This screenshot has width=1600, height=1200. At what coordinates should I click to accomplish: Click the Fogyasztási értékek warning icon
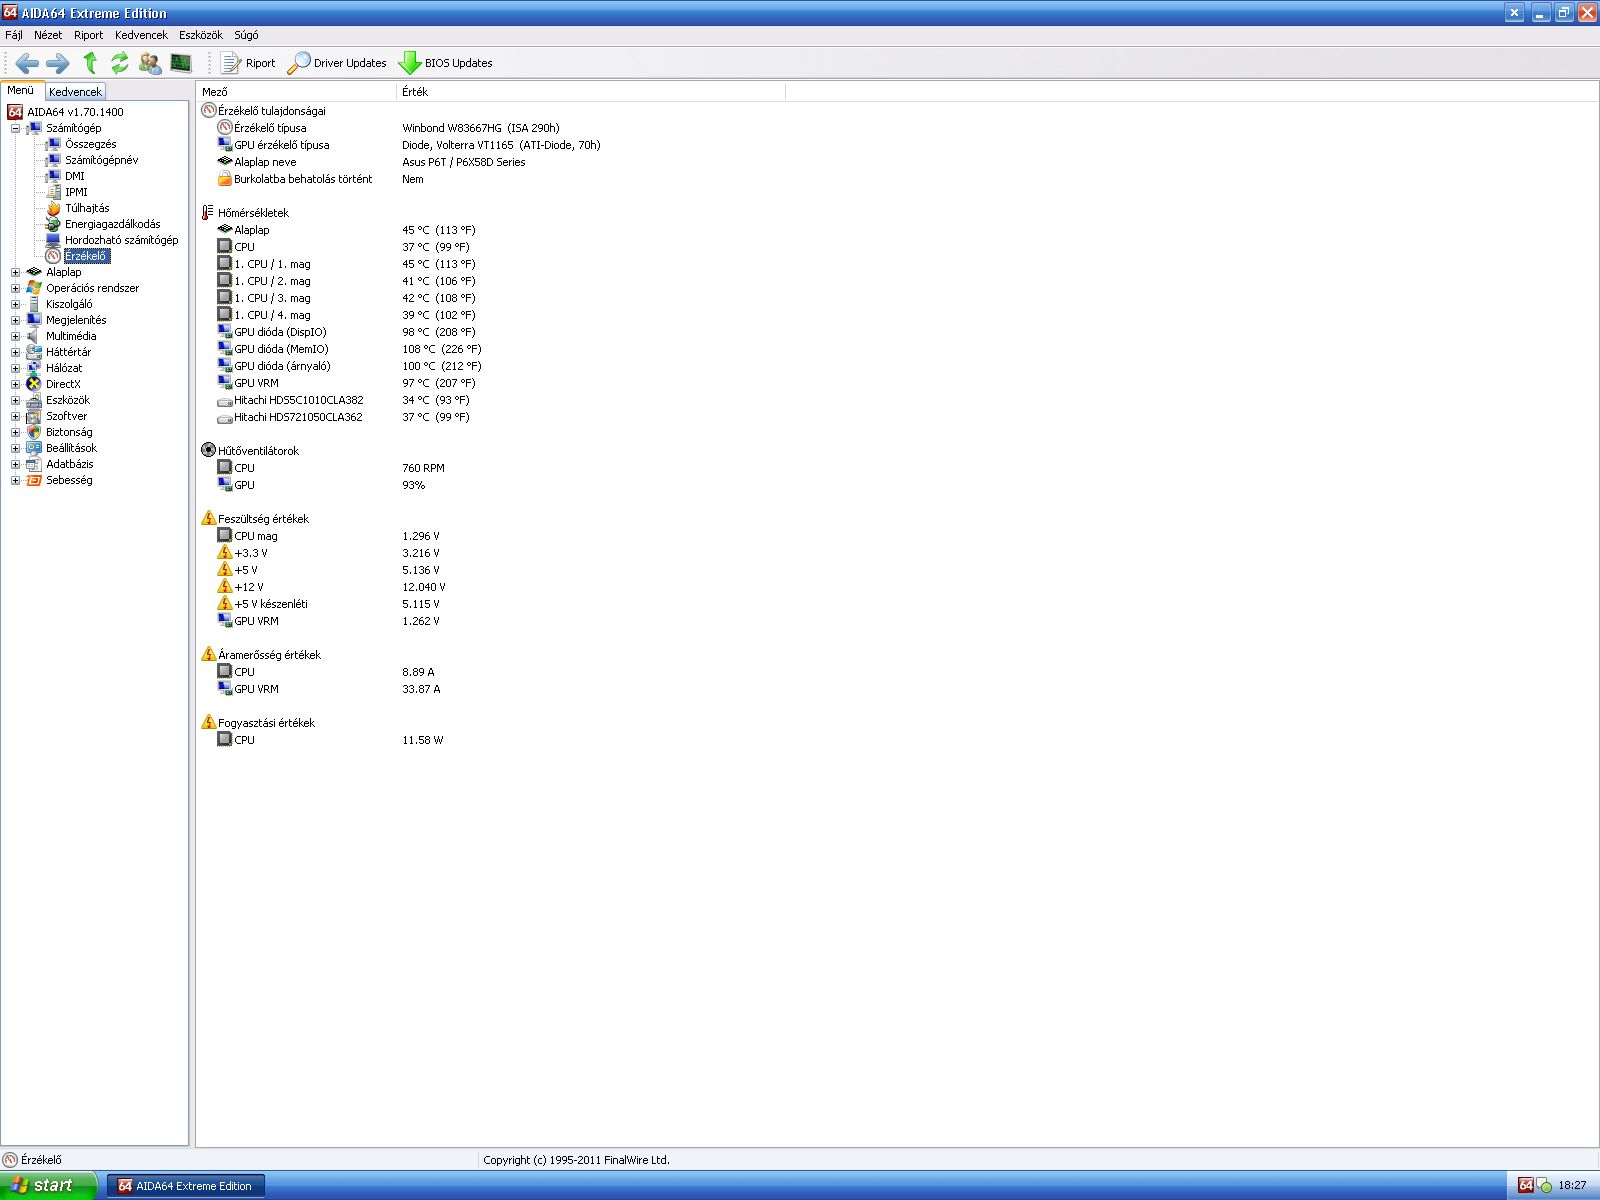pos(208,722)
